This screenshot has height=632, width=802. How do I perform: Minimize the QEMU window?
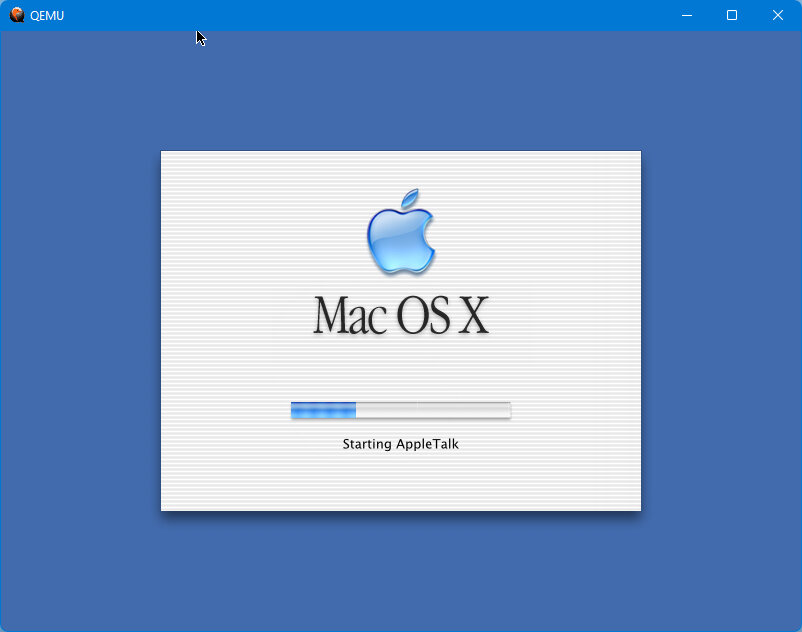pyautogui.click(x=687, y=15)
